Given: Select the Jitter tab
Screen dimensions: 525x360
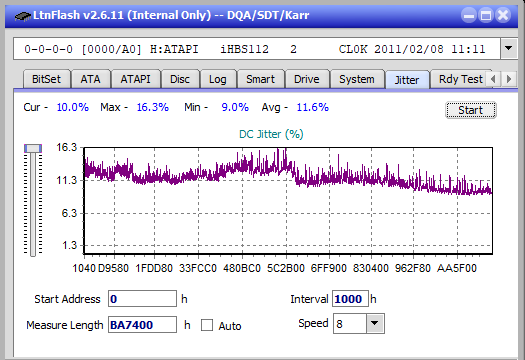Looking at the screenshot, I should 407,80.
